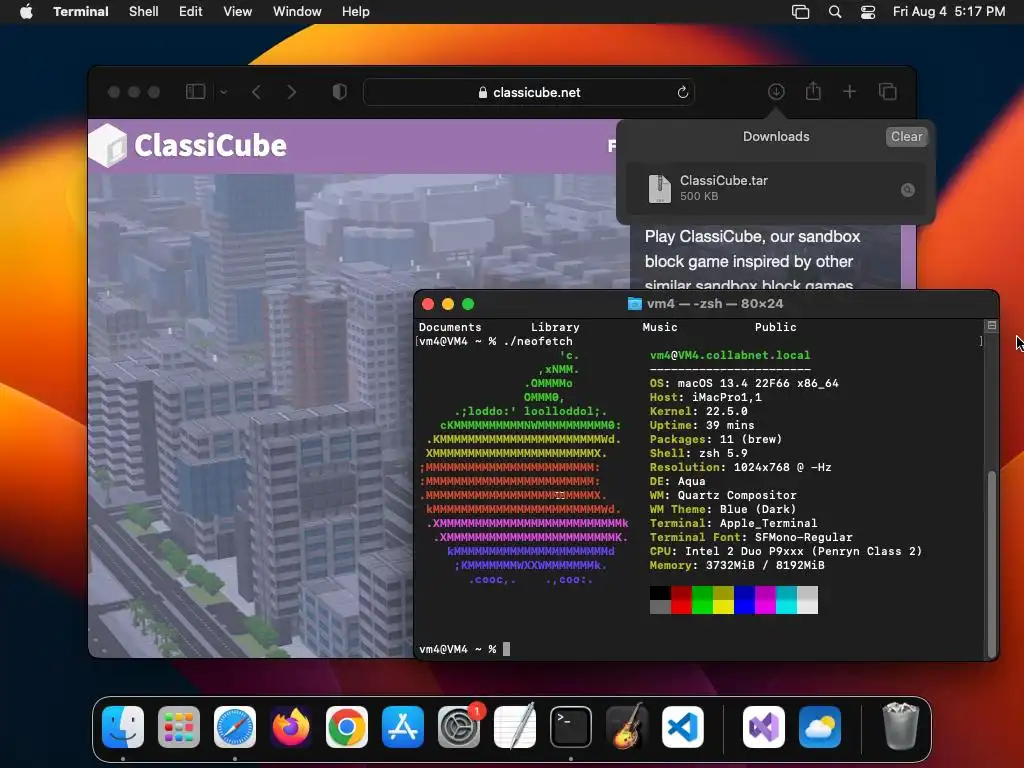This screenshot has height=768, width=1024.
Task: Show Safari tab overview
Action: (x=888, y=91)
